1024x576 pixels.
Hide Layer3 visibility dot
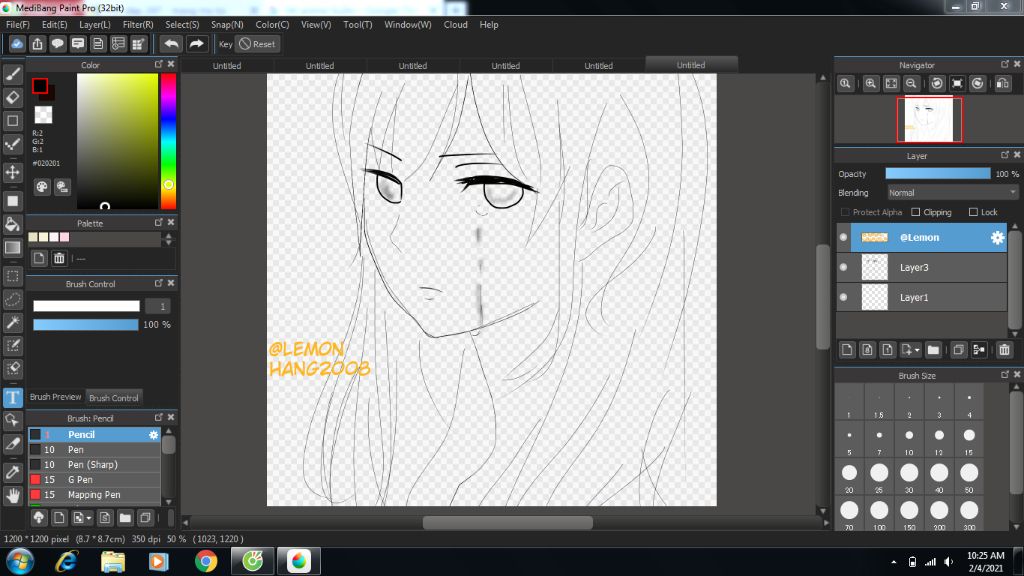[x=843, y=267]
